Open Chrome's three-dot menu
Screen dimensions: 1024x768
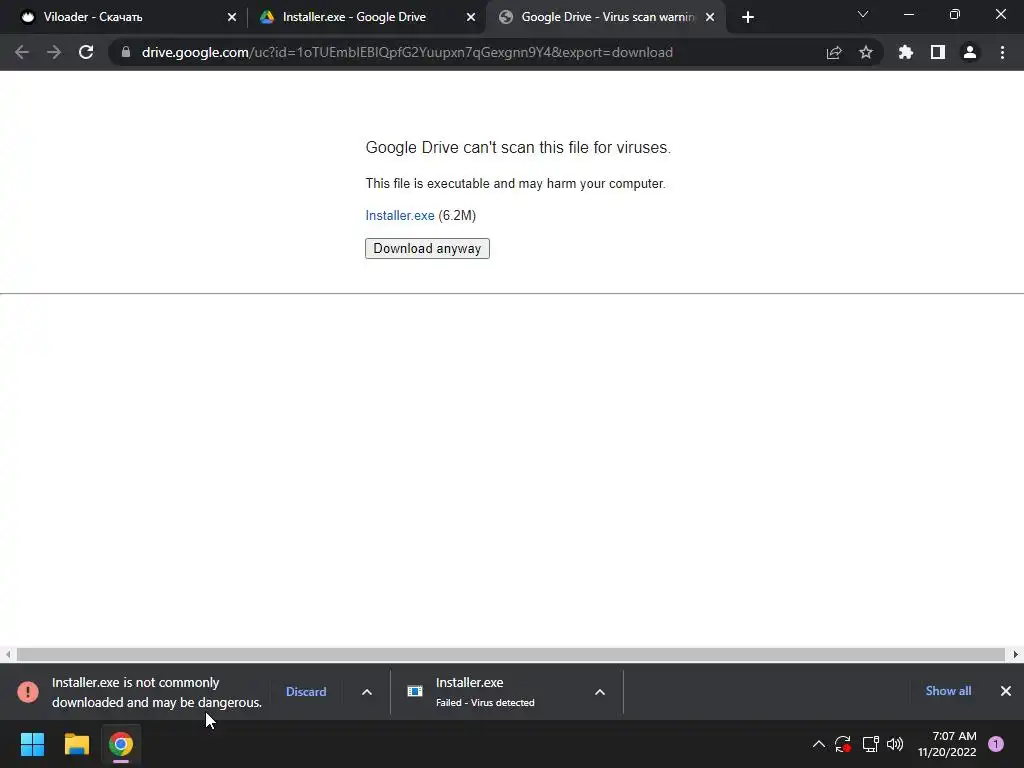[1002, 52]
